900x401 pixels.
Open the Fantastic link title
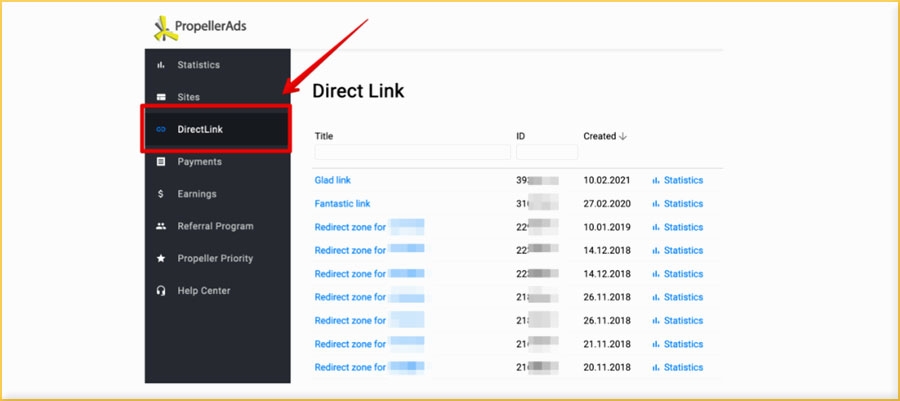[342, 204]
